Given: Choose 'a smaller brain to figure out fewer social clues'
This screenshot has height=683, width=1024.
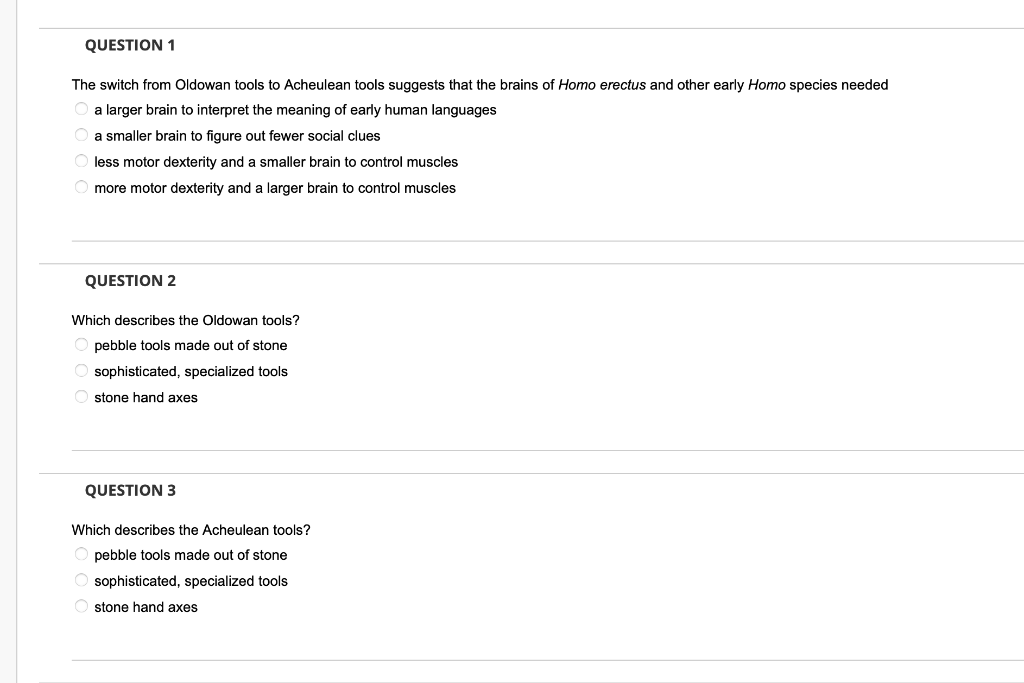Looking at the screenshot, I should click(x=81, y=135).
